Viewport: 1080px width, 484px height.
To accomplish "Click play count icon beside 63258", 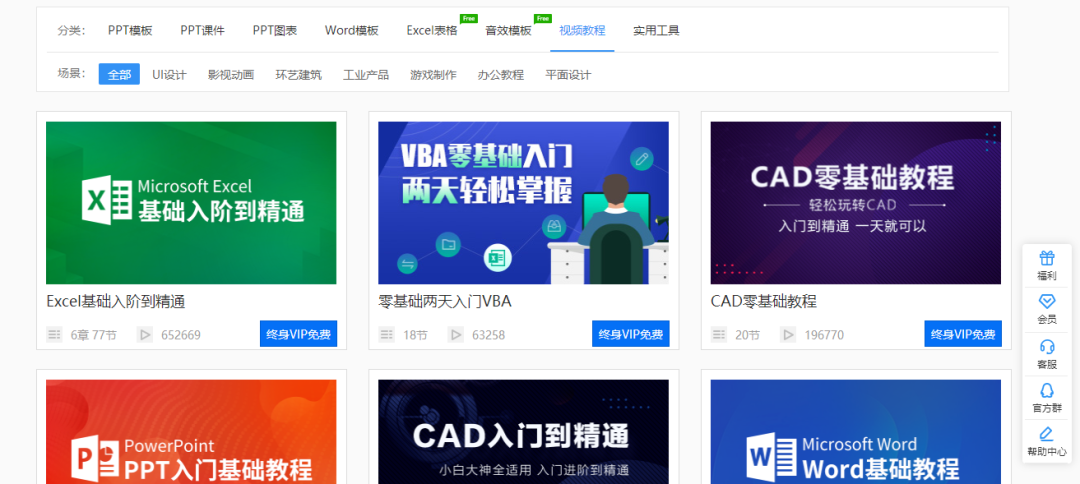I will coord(455,335).
